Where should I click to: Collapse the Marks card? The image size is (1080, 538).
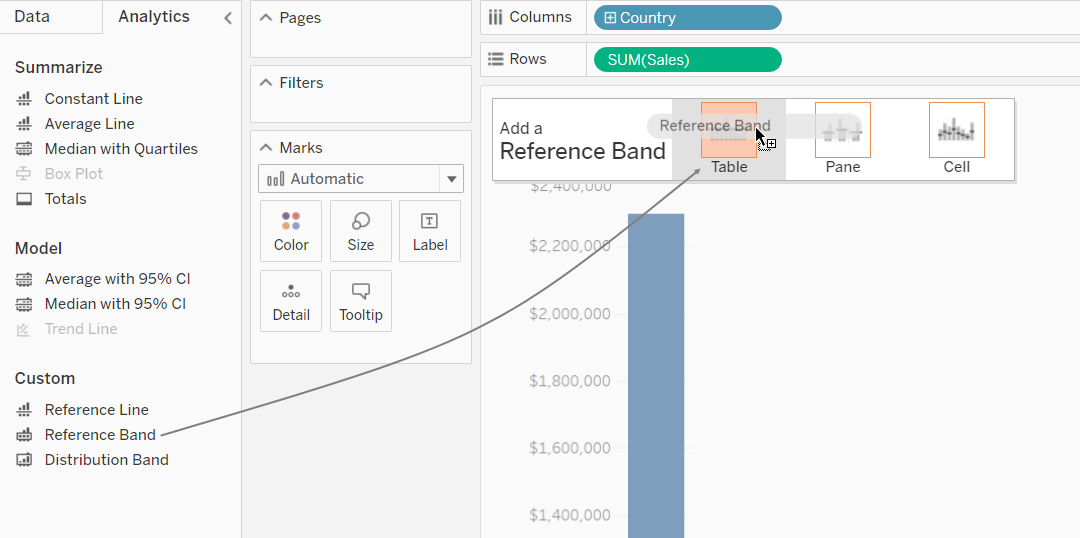[266, 147]
